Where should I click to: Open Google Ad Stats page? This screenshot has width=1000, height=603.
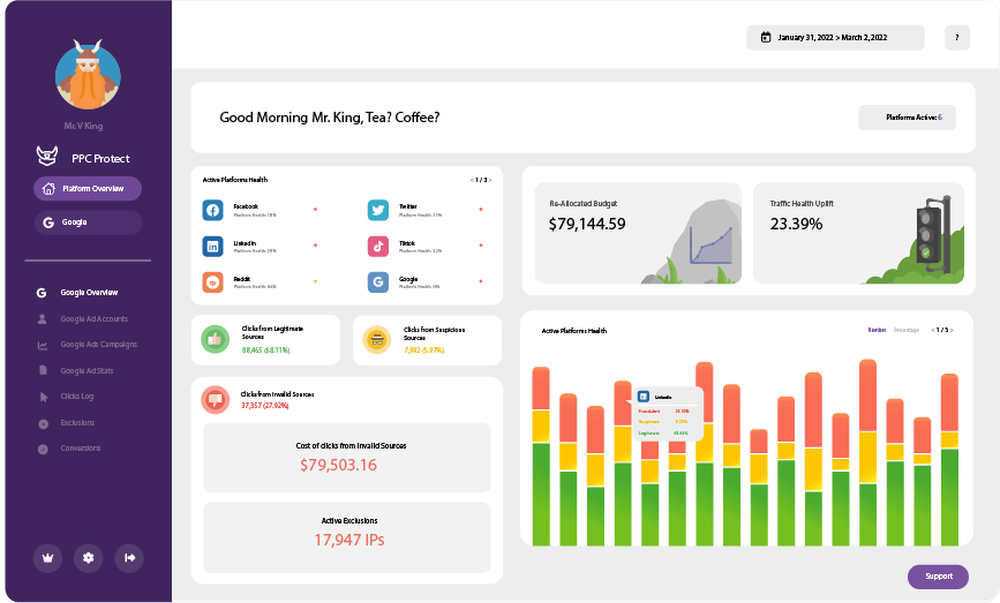point(87,370)
